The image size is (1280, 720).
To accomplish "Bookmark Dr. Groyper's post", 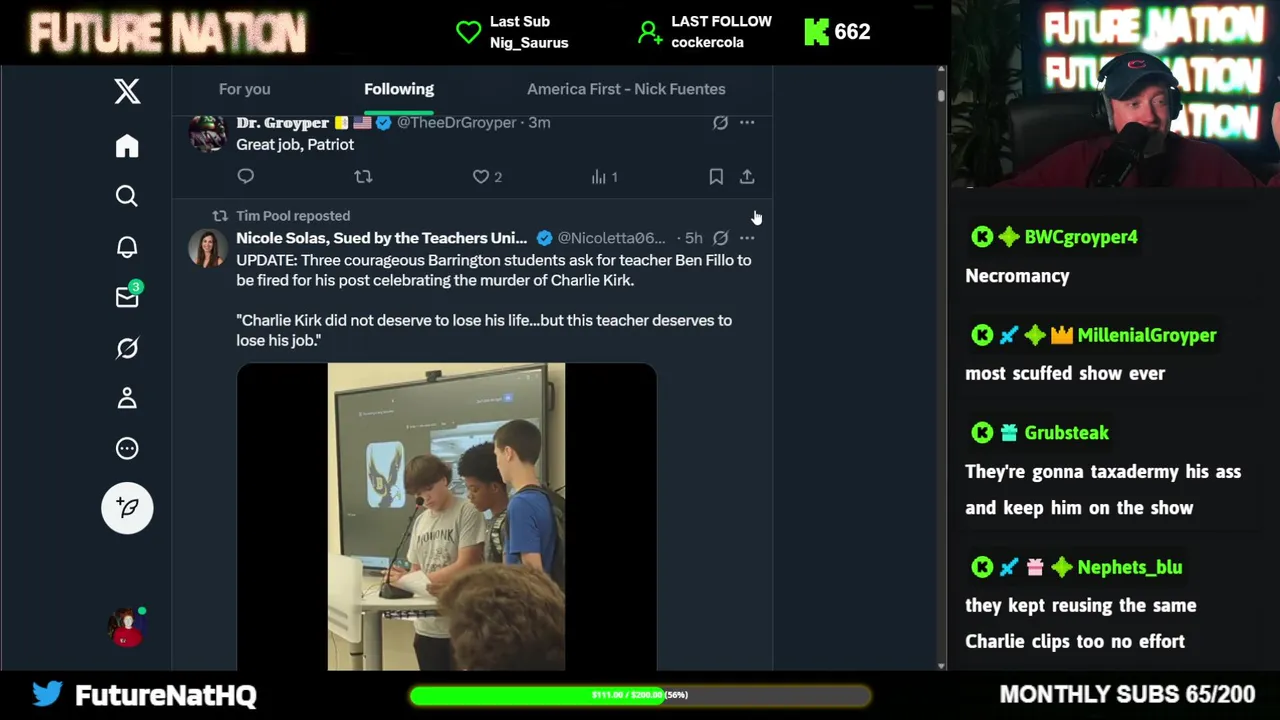I will pyautogui.click(x=716, y=176).
